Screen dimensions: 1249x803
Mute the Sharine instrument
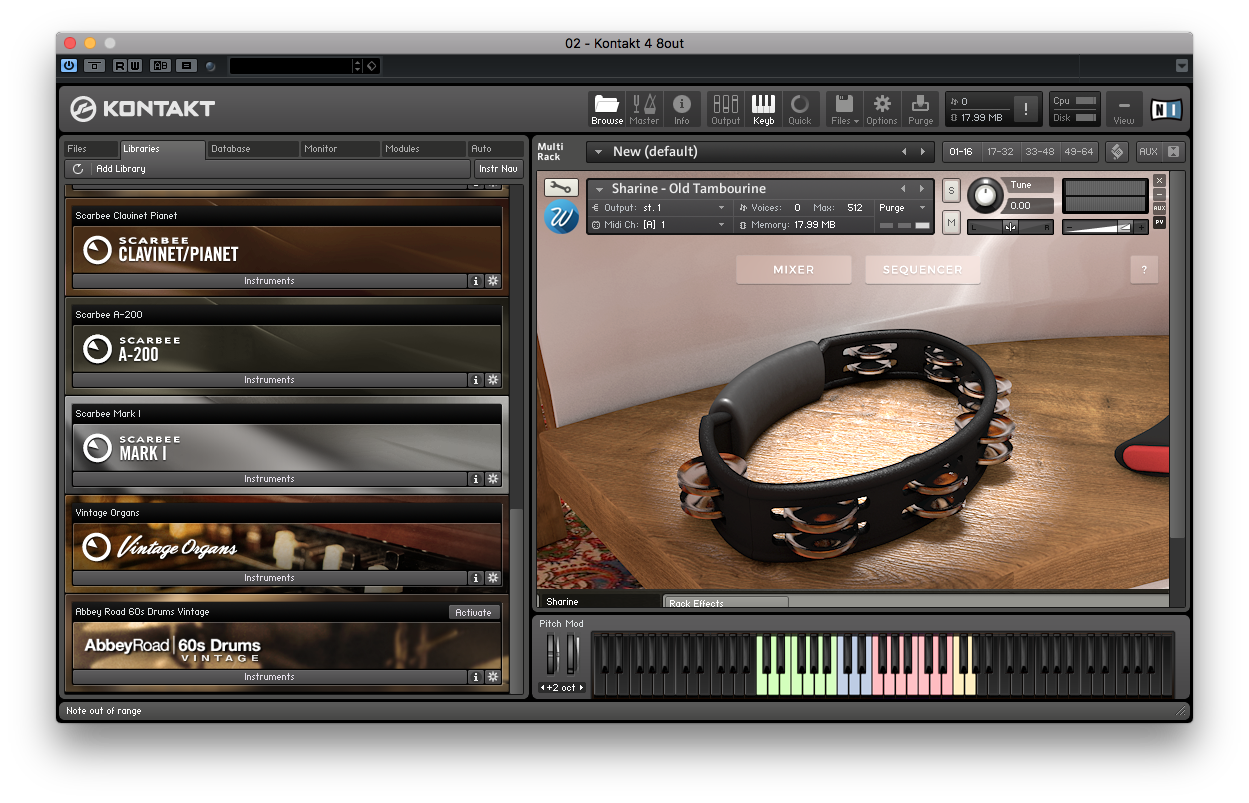point(951,222)
